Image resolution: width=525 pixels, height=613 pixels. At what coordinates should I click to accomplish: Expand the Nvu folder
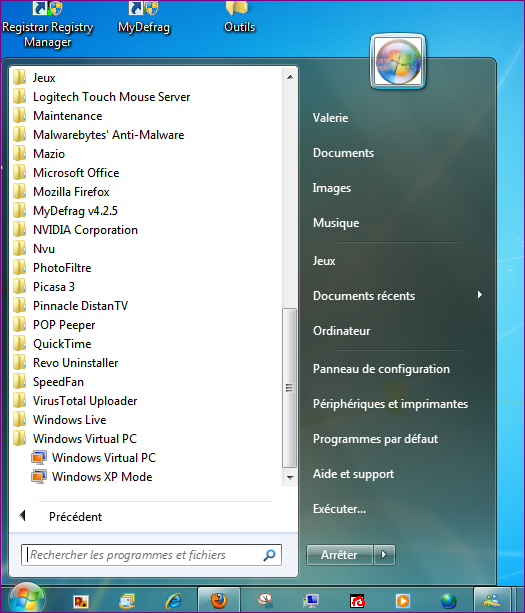click(x=34, y=249)
